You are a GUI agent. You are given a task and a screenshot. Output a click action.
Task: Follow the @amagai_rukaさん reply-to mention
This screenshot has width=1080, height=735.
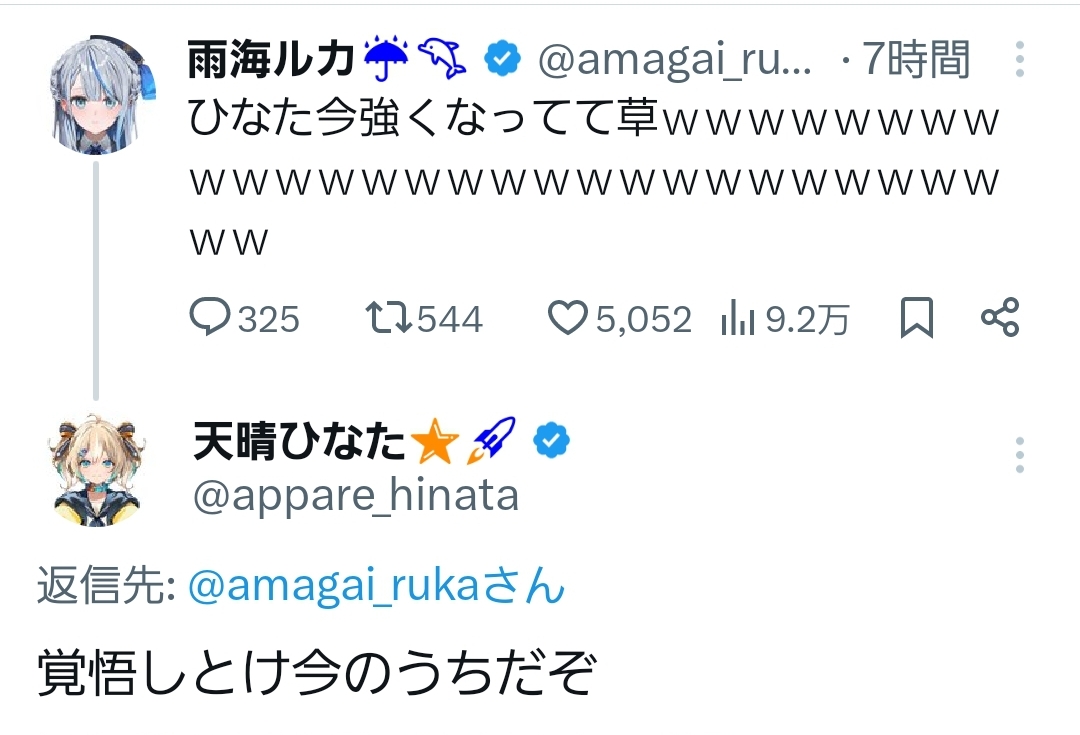click(376, 586)
